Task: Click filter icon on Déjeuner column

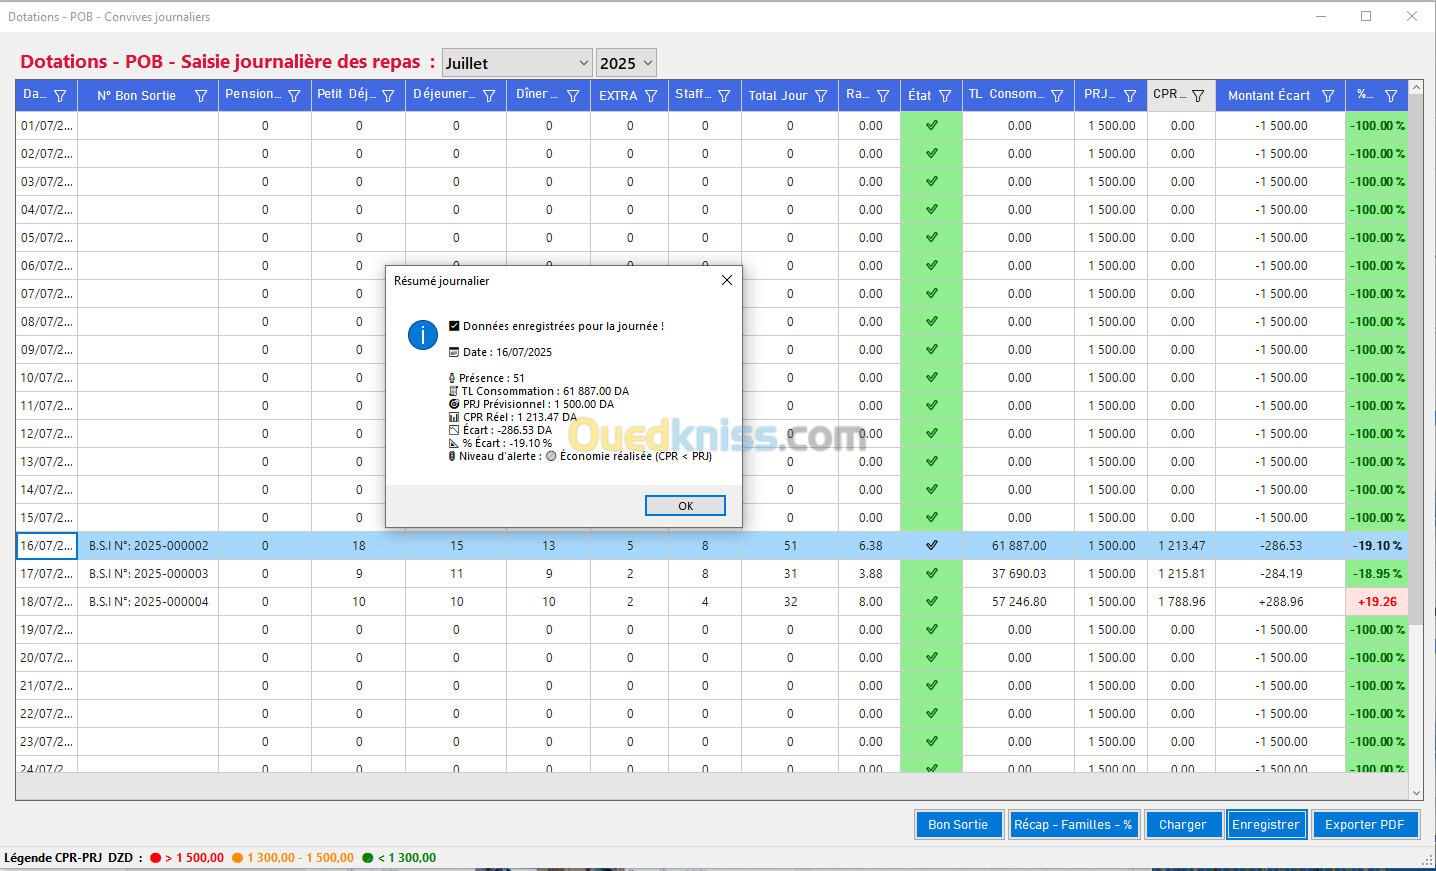Action: (489, 96)
